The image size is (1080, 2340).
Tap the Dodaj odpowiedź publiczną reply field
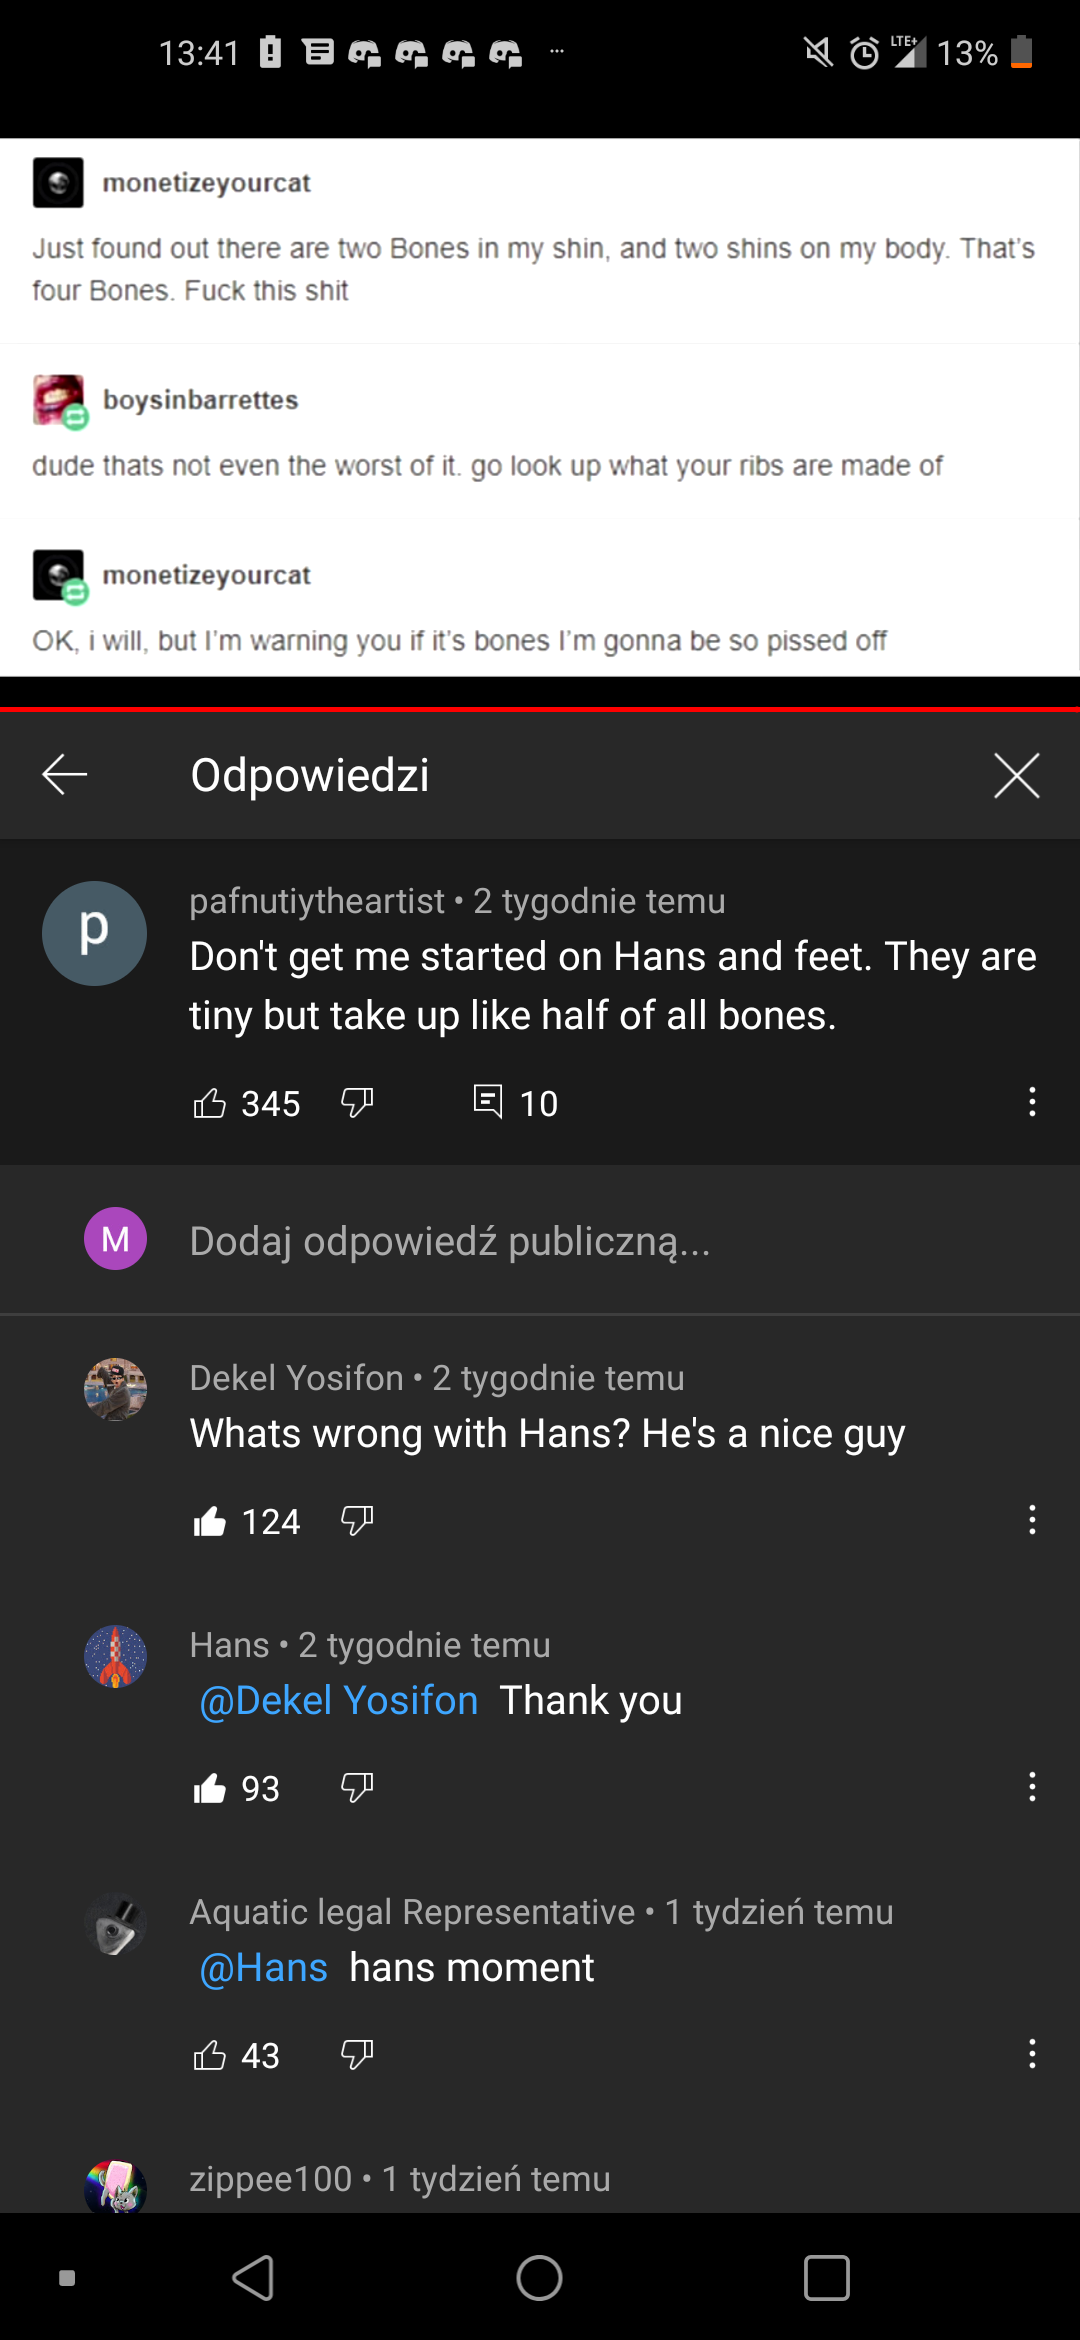point(450,1241)
